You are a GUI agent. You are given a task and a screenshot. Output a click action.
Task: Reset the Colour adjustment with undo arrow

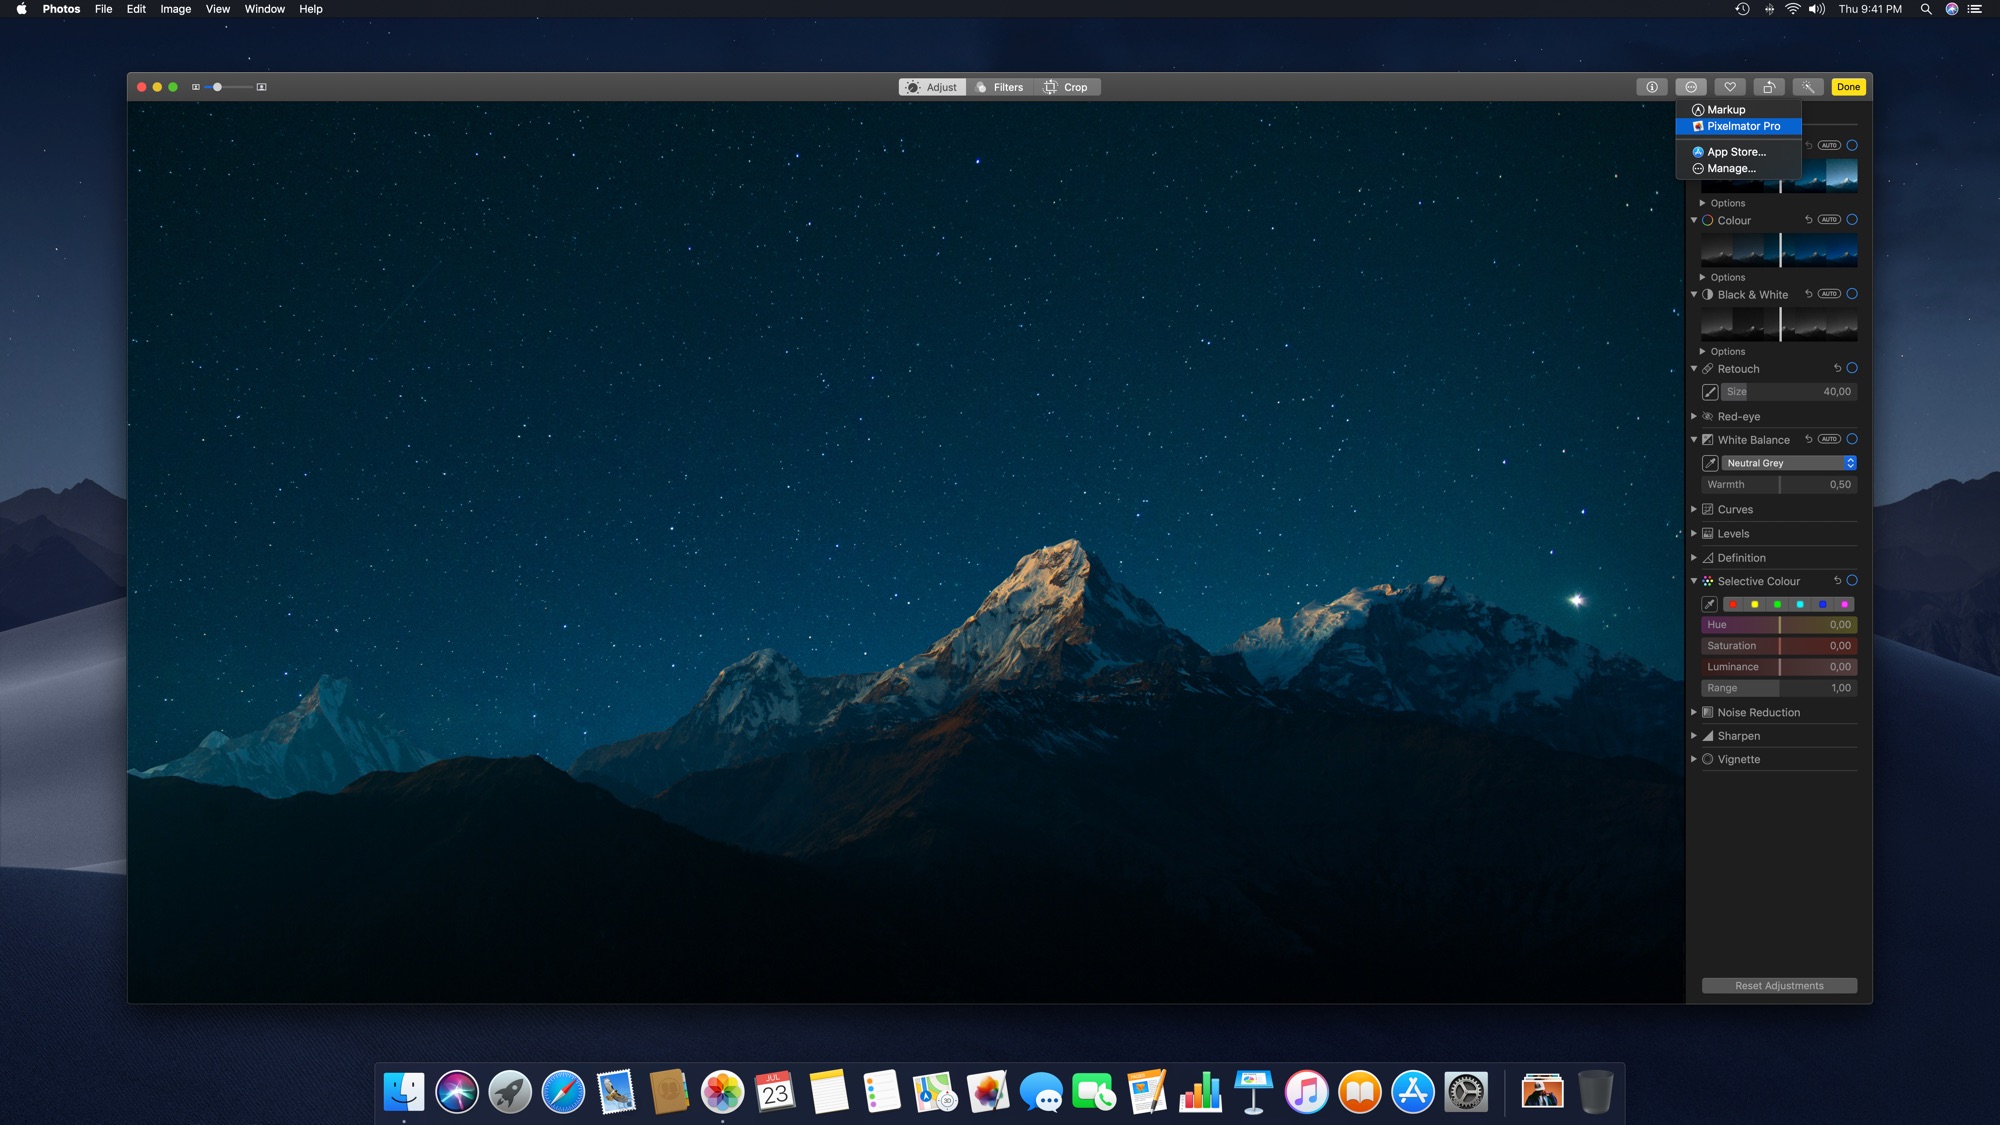(1808, 220)
